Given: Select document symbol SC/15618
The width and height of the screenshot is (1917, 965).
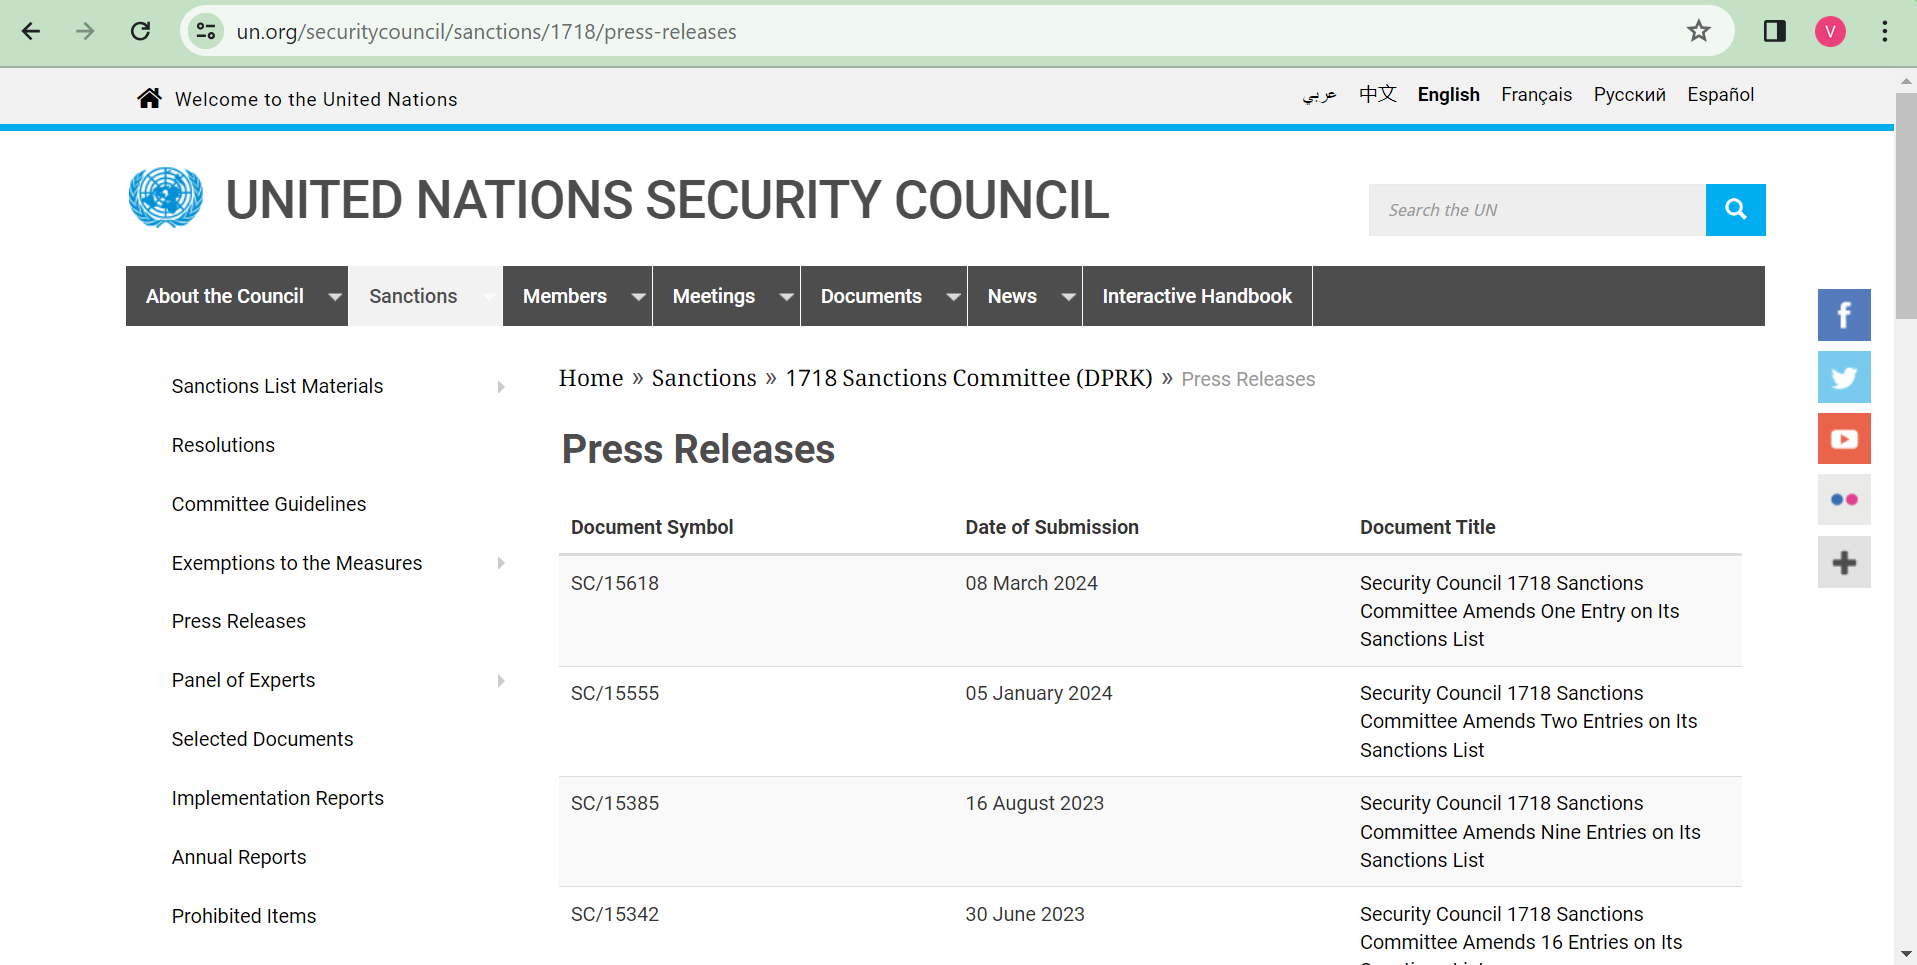Looking at the screenshot, I should click(615, 583).
